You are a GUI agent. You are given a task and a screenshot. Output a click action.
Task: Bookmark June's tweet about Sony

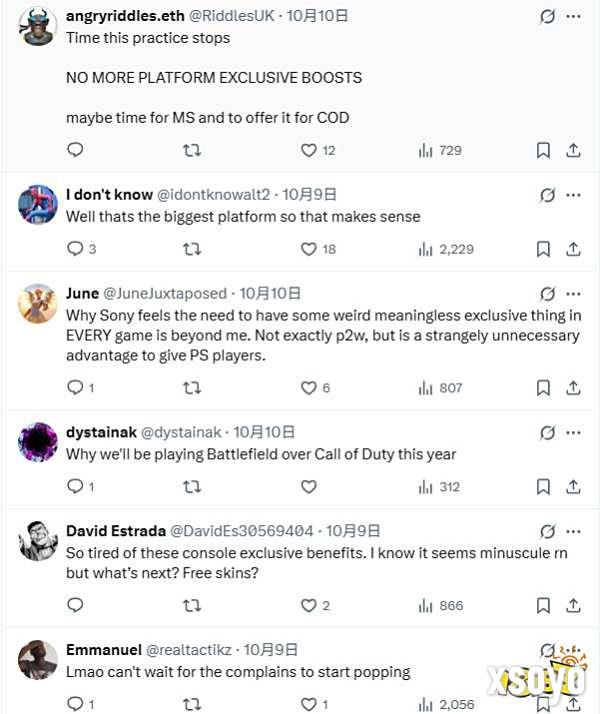click(543, 388)
